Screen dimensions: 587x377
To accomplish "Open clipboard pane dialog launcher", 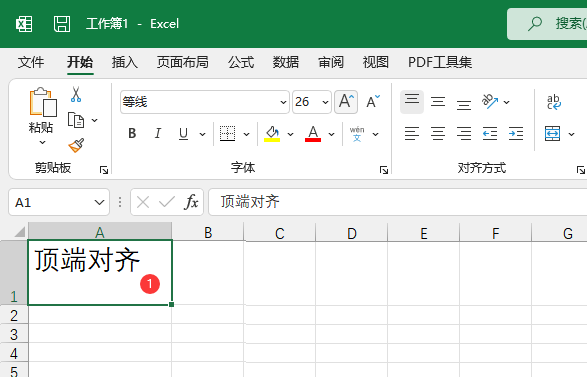I will (104, 170).
